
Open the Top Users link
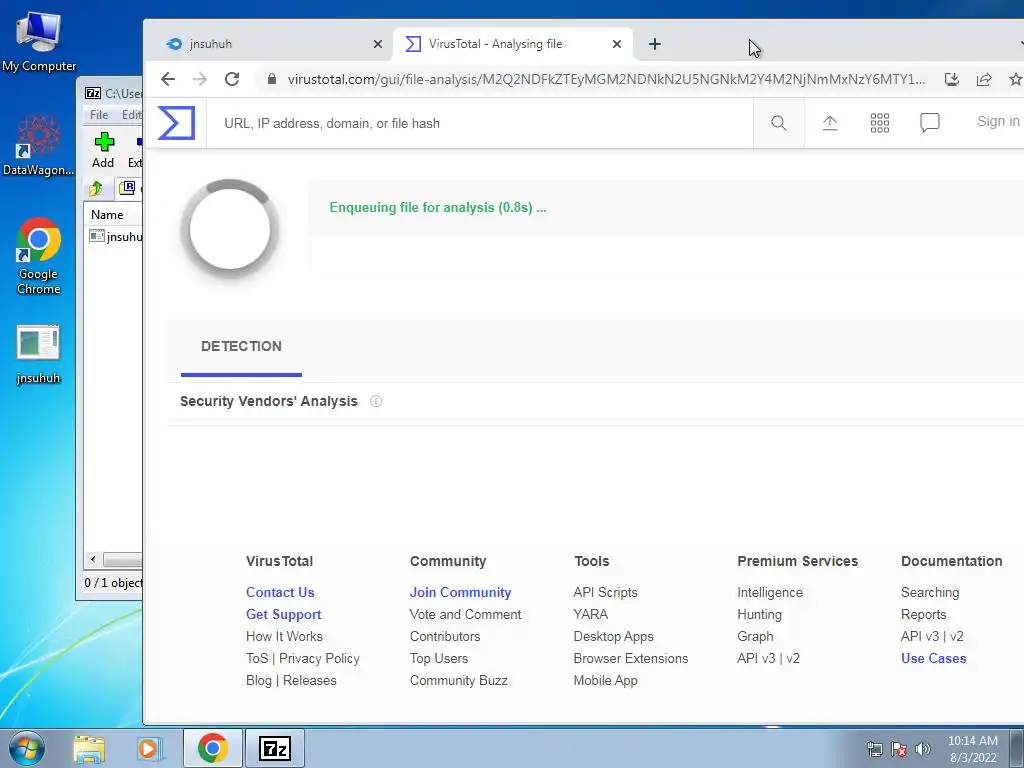(439, 658)
